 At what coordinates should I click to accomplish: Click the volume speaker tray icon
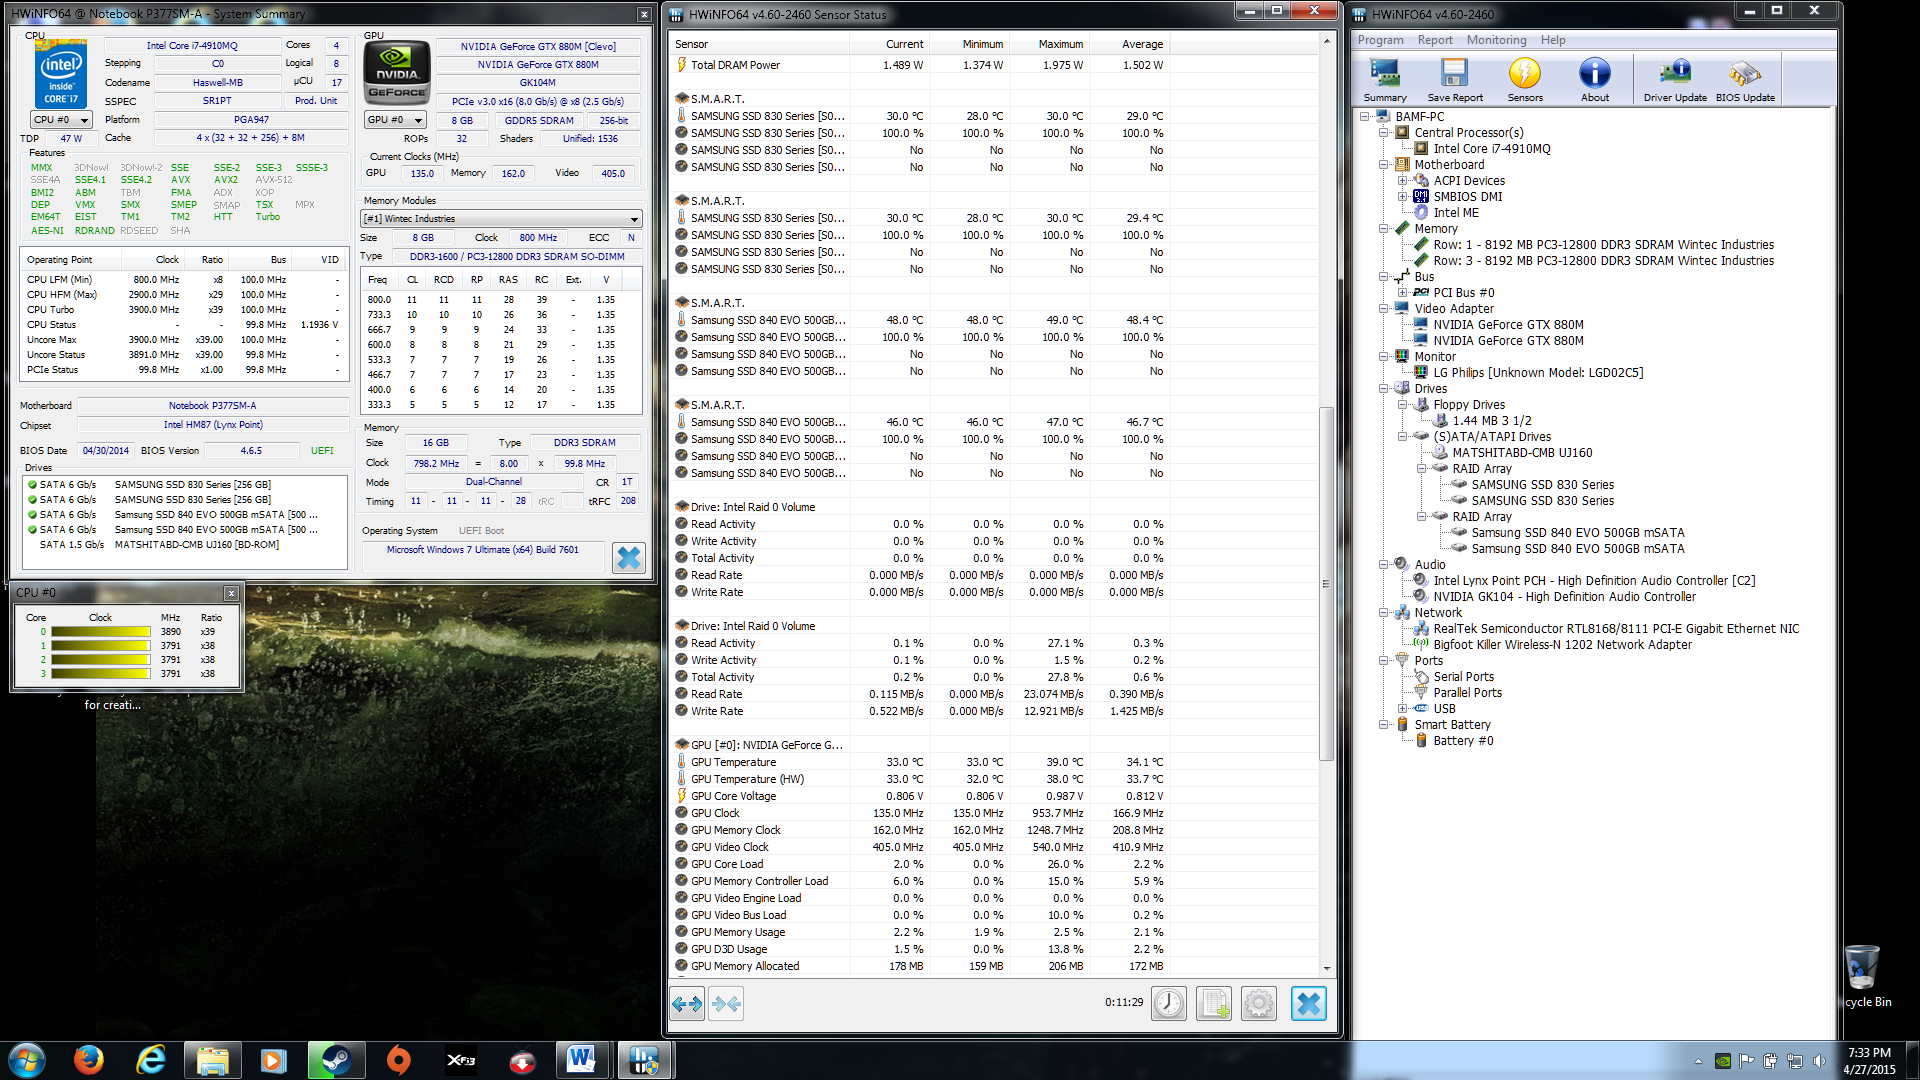(x=1818, y=1061)
